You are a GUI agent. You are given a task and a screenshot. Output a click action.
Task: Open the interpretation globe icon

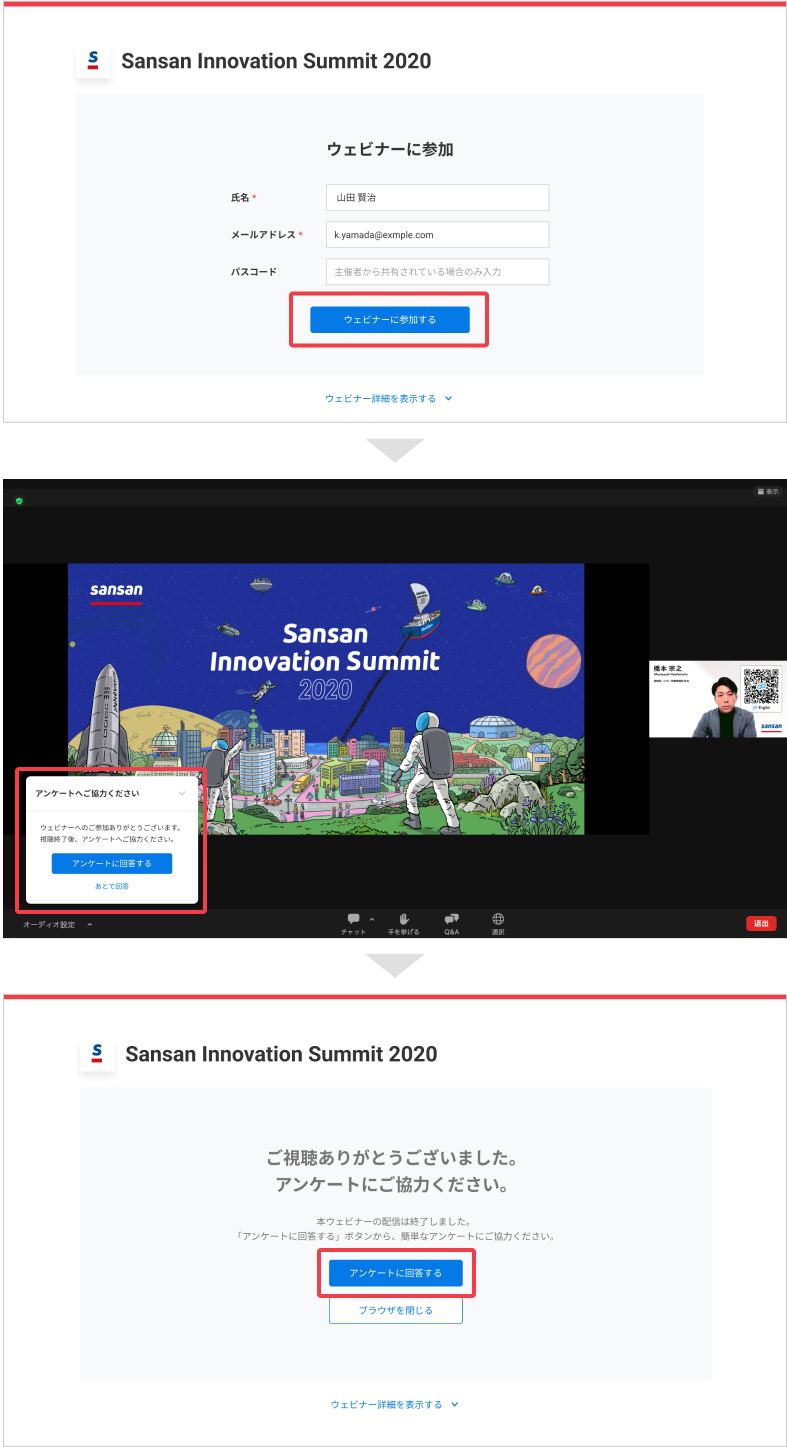498,923
